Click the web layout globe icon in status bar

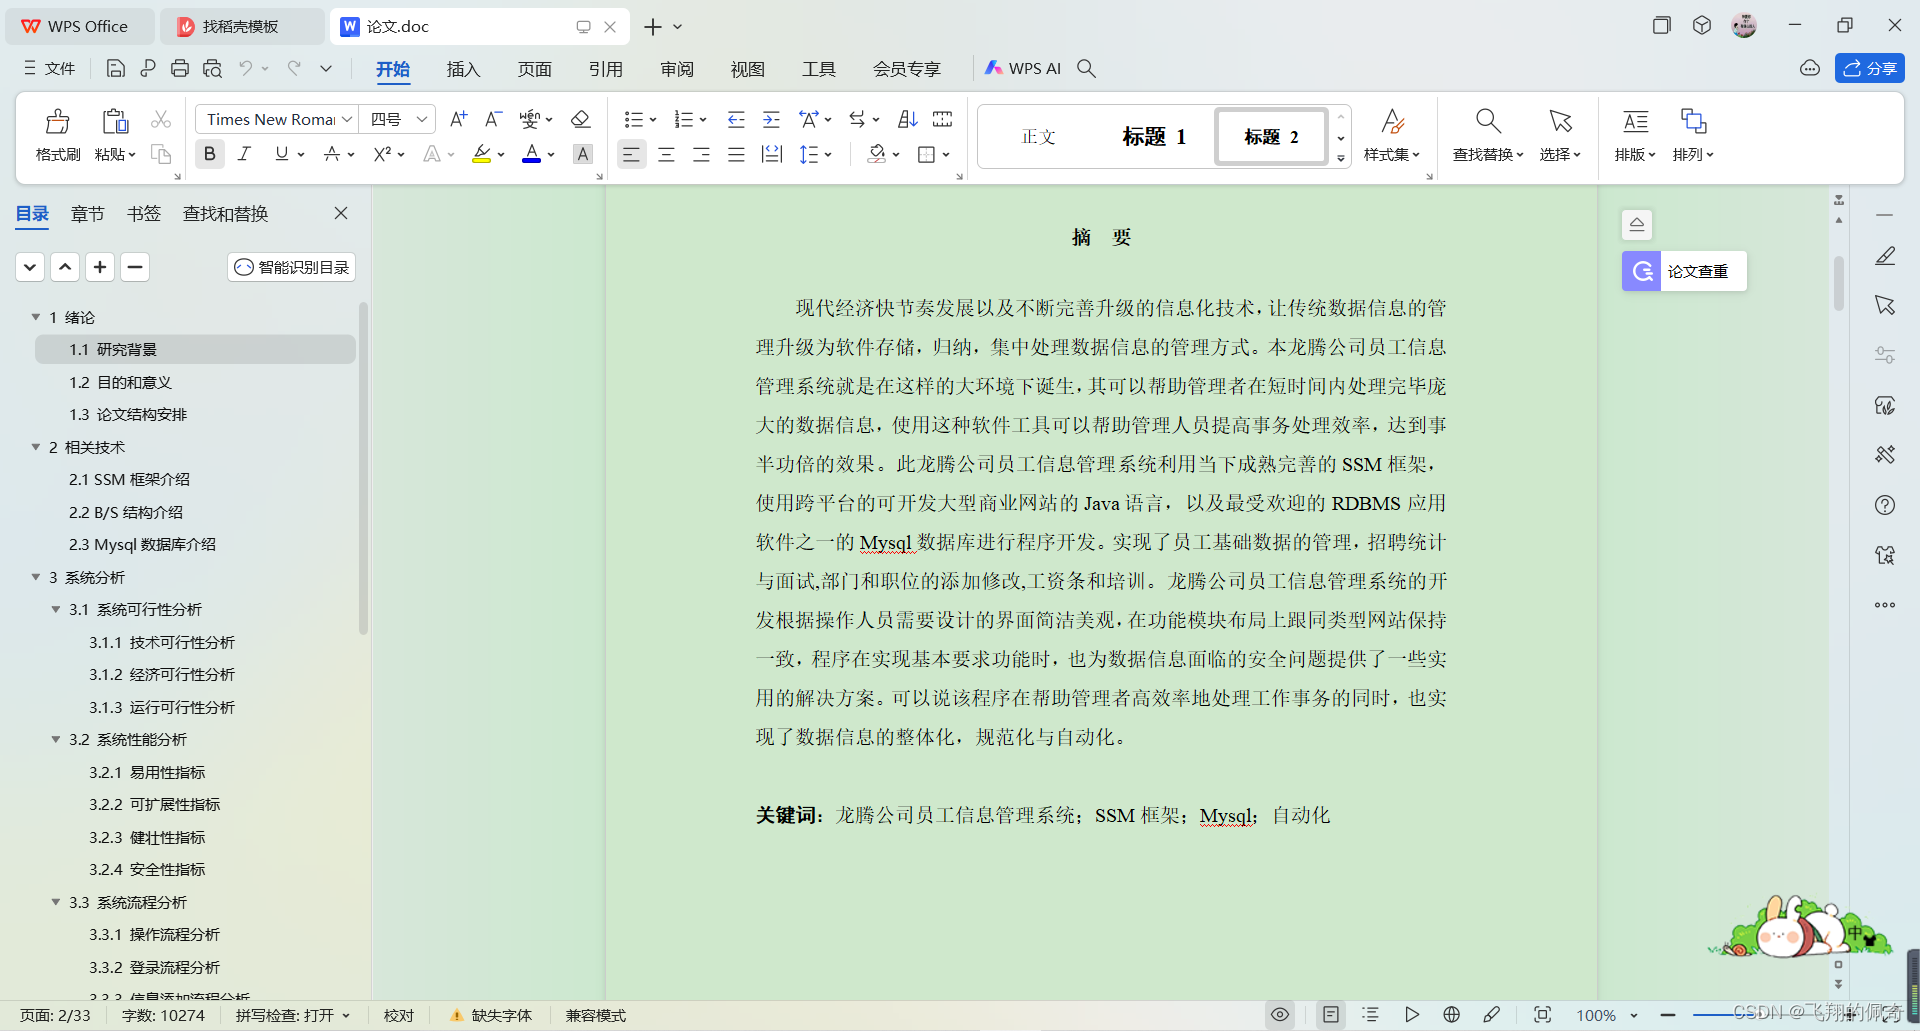(x=1451, y=1015)
